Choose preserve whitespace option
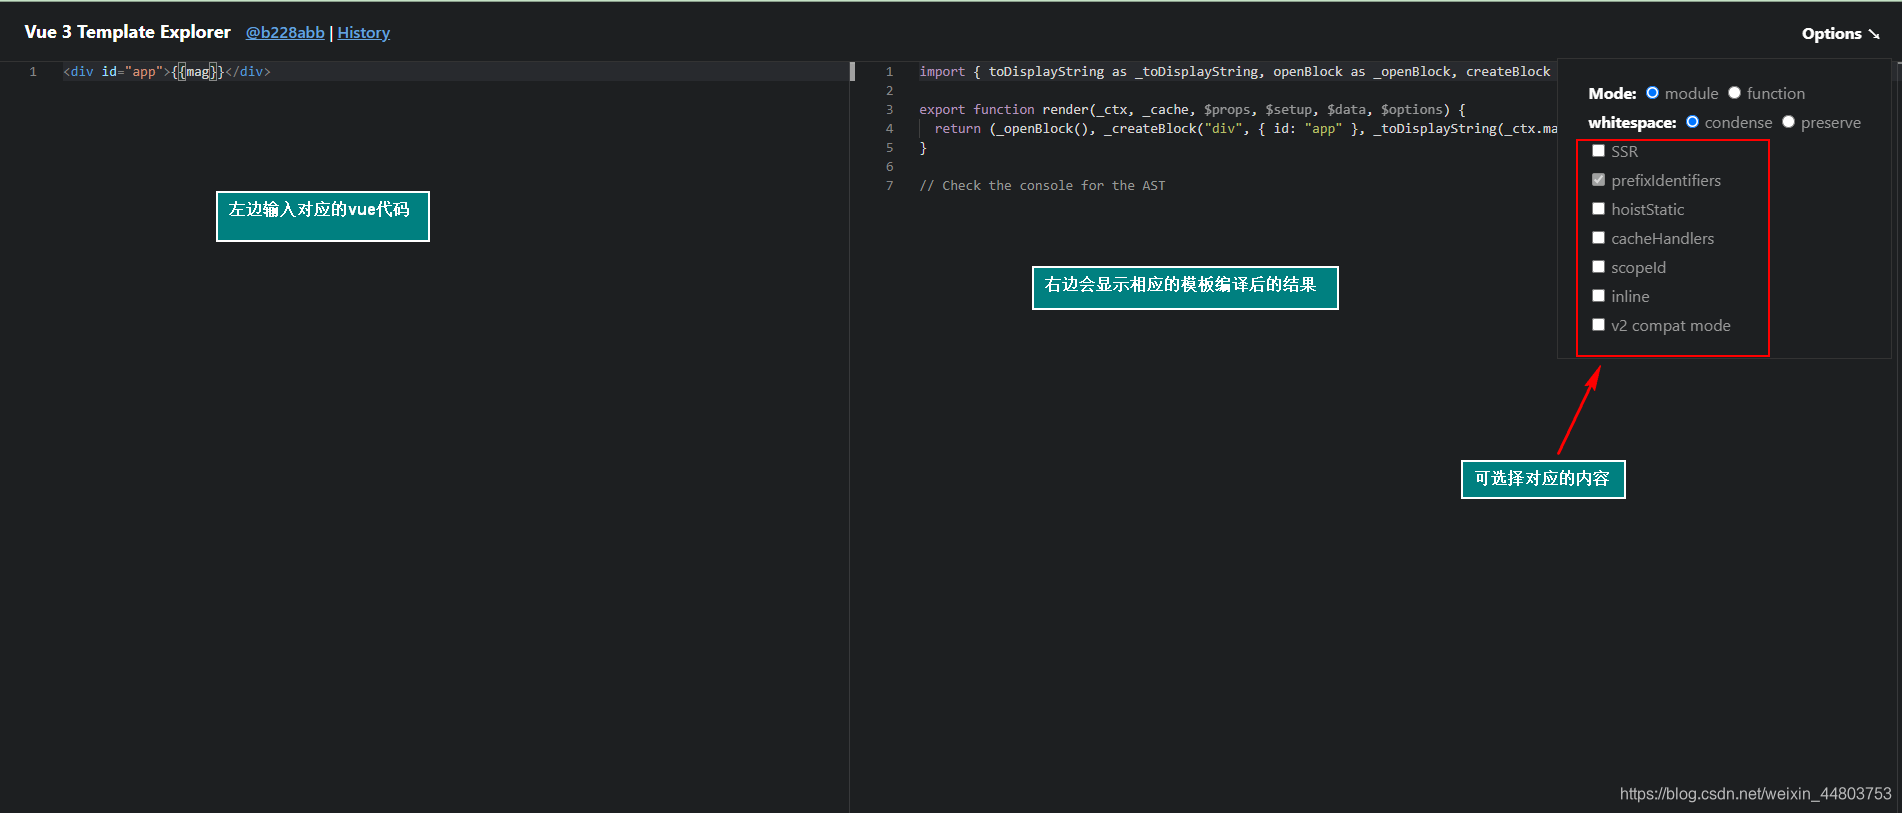The image size is (1902, 813). pos(1789,122)
